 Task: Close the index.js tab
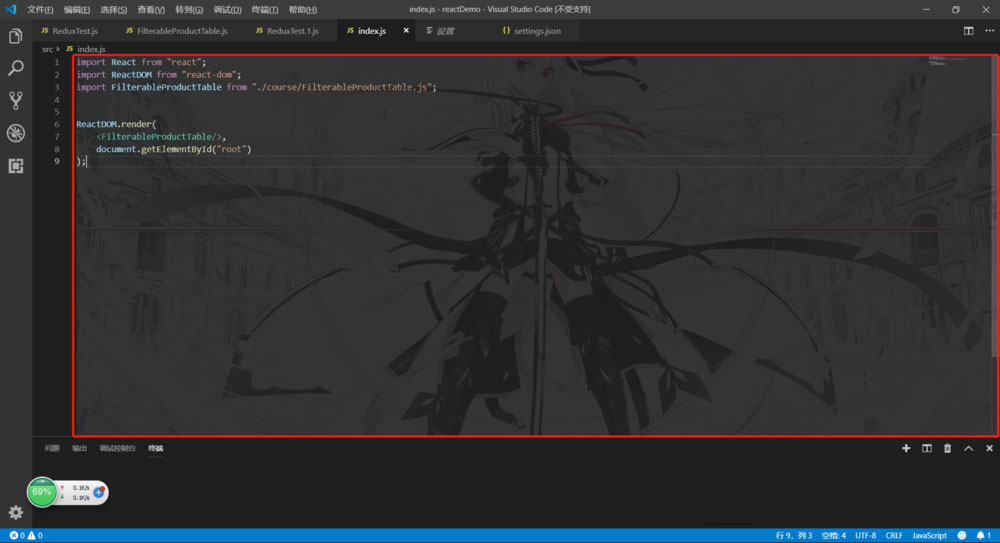[406, 31]
